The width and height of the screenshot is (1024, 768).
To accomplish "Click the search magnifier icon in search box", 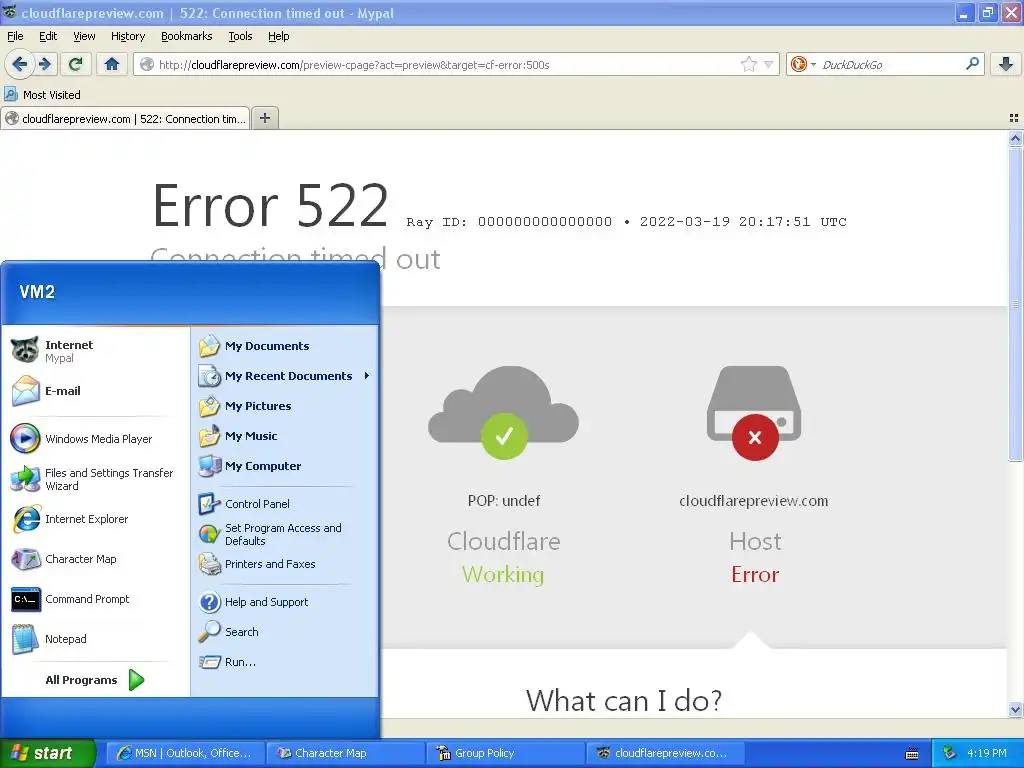I will click(x=972, y=64).
